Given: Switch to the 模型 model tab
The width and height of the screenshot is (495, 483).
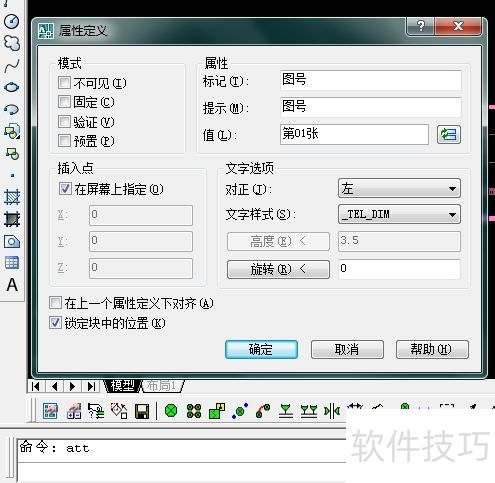Looking at the screenshot, I should tap(122, 386).
